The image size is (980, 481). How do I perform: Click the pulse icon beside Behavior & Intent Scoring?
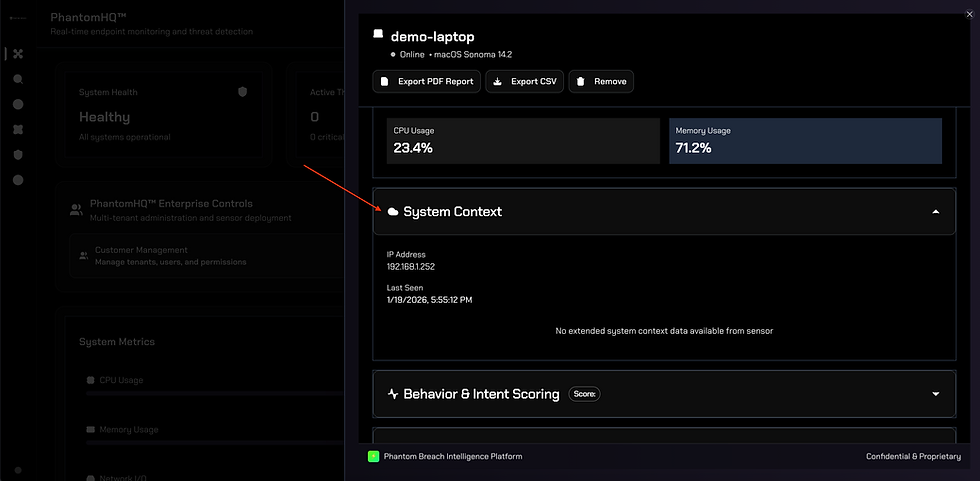click(393, 394)
